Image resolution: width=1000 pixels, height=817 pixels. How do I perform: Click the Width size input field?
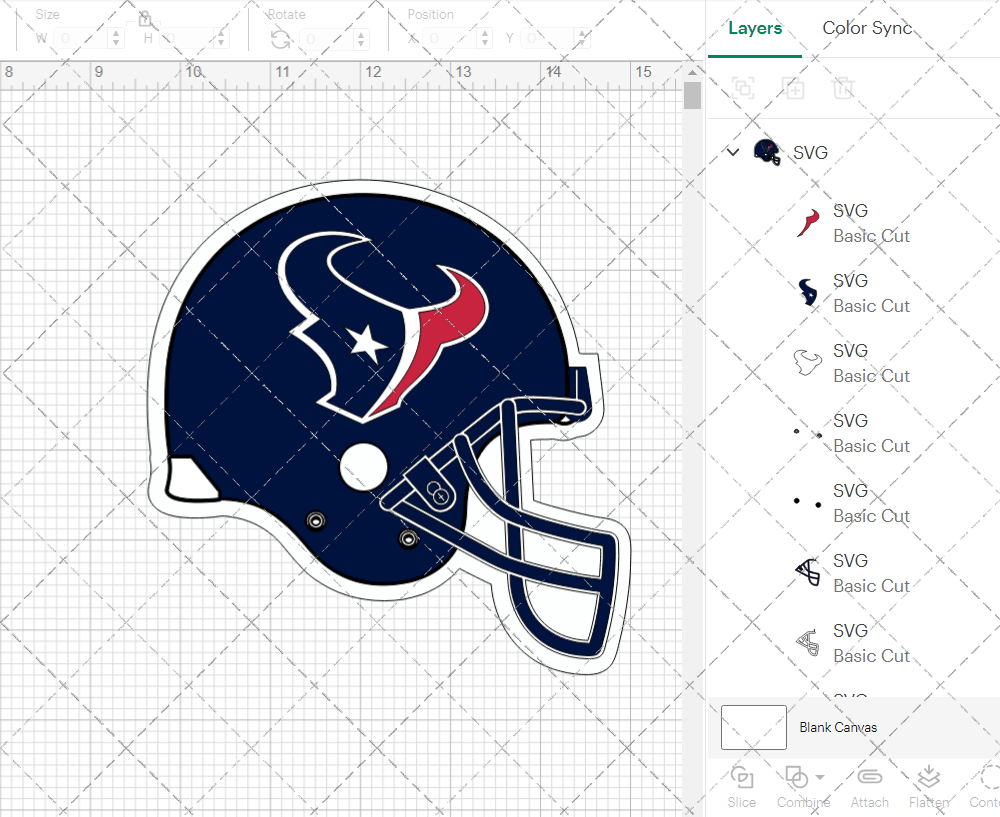[x=80, y=38]
